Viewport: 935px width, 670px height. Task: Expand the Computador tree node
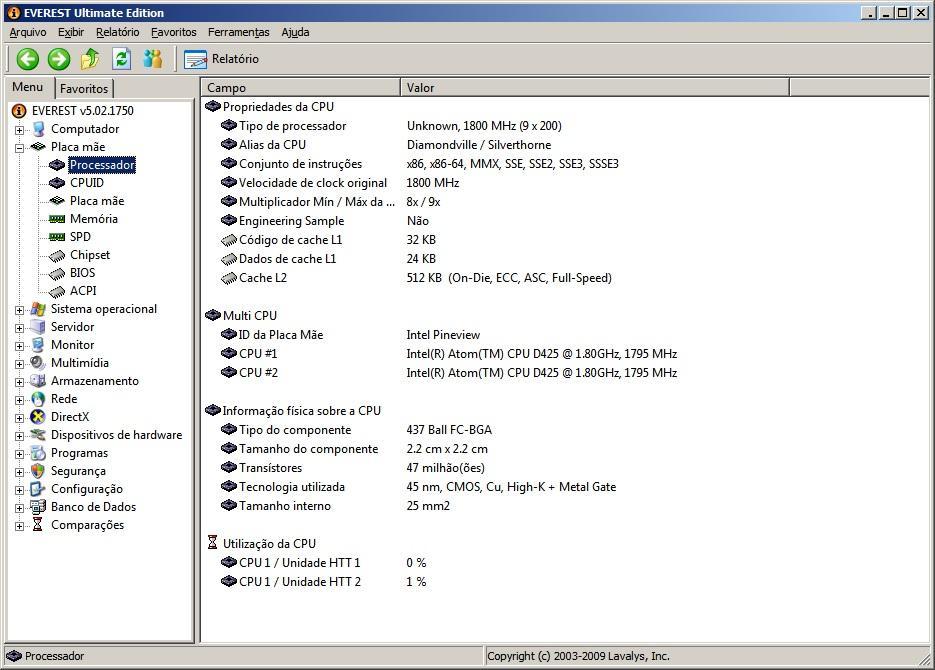pos(20,130)
